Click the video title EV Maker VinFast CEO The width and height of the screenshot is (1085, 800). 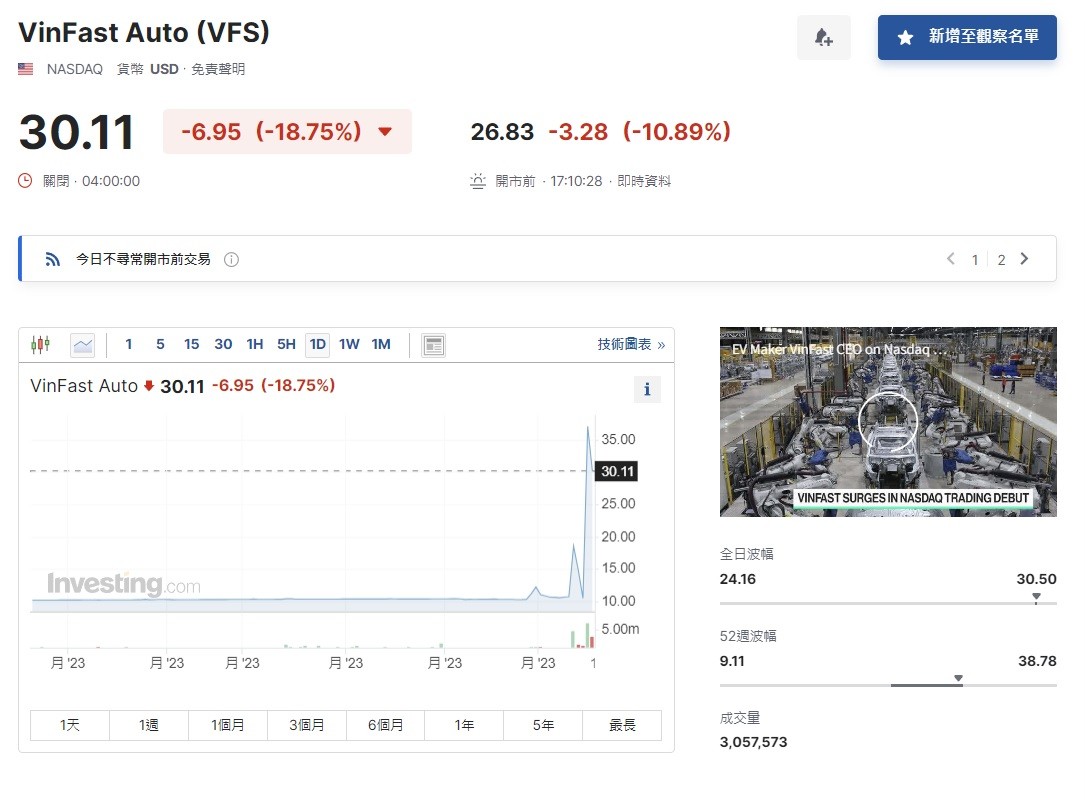point(839,349)
